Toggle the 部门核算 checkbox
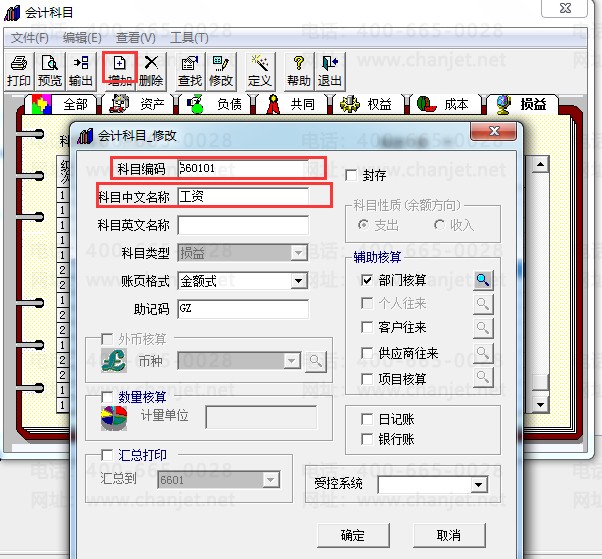The height and width of the screenshot is (559, 602). pyautogui.click(x=367, y=280)
